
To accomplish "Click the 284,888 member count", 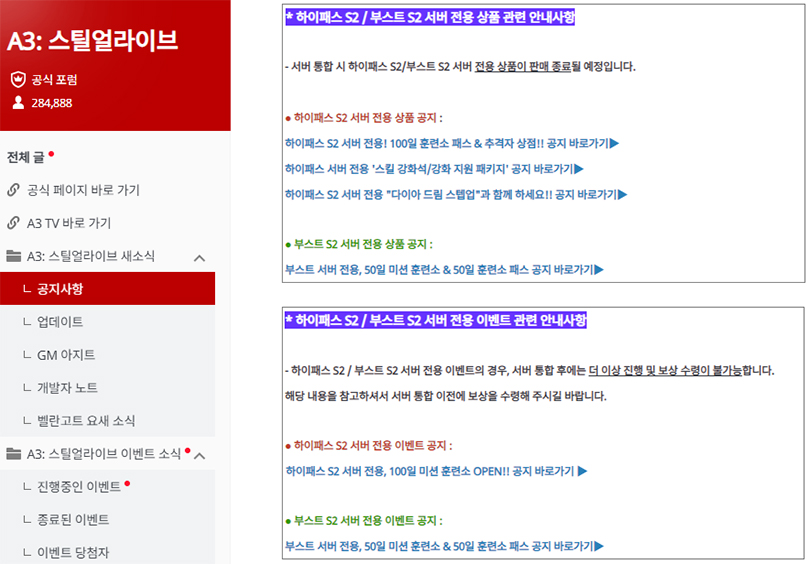I will [52, 103].
